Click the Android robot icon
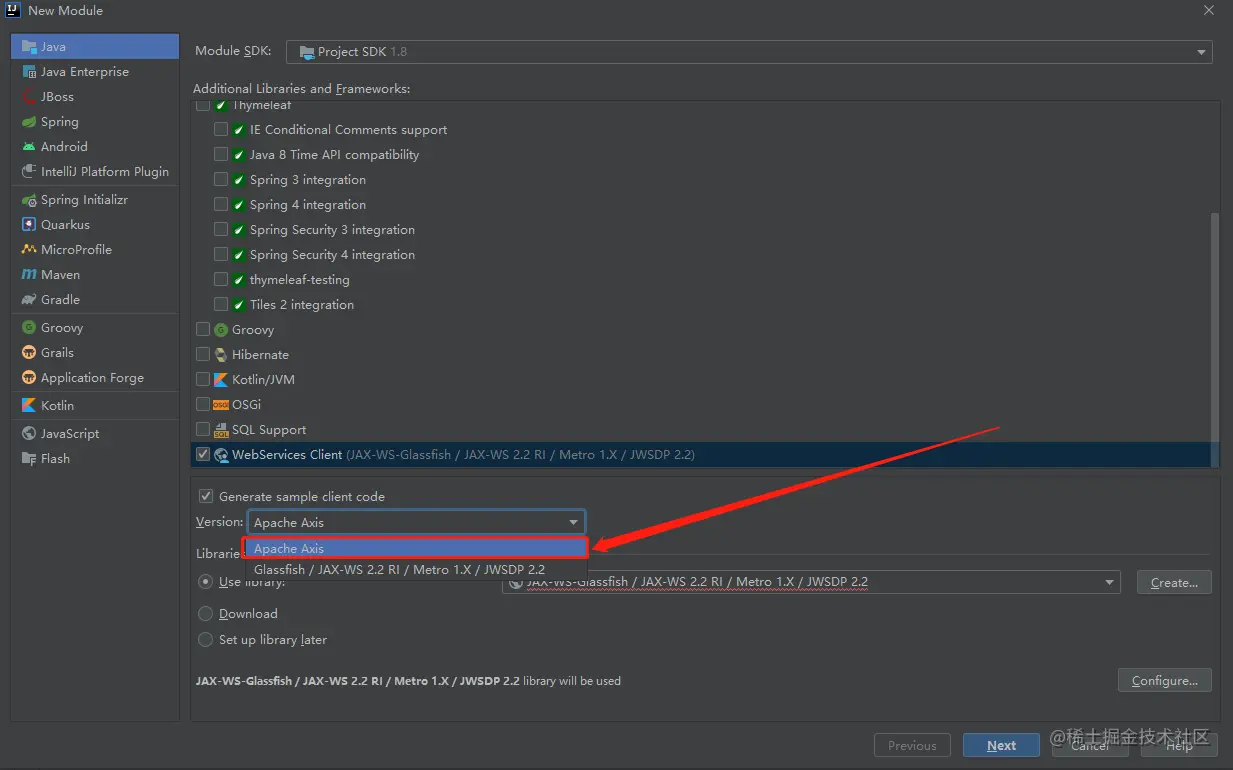The image size is (1233, 770). (29, 147)
